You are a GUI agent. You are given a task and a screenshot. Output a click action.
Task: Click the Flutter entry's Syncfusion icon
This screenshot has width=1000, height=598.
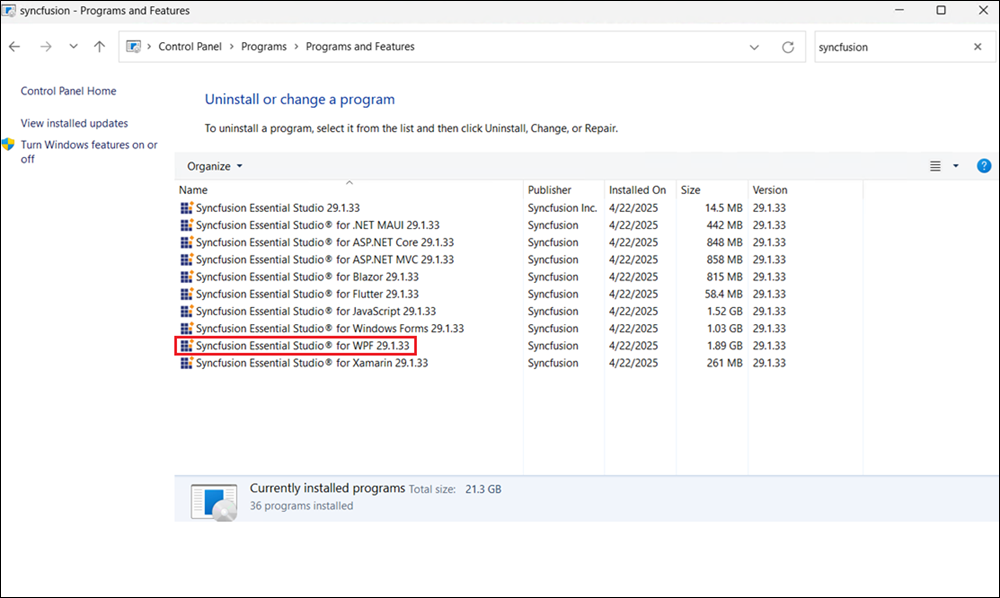tap(186, 294)
